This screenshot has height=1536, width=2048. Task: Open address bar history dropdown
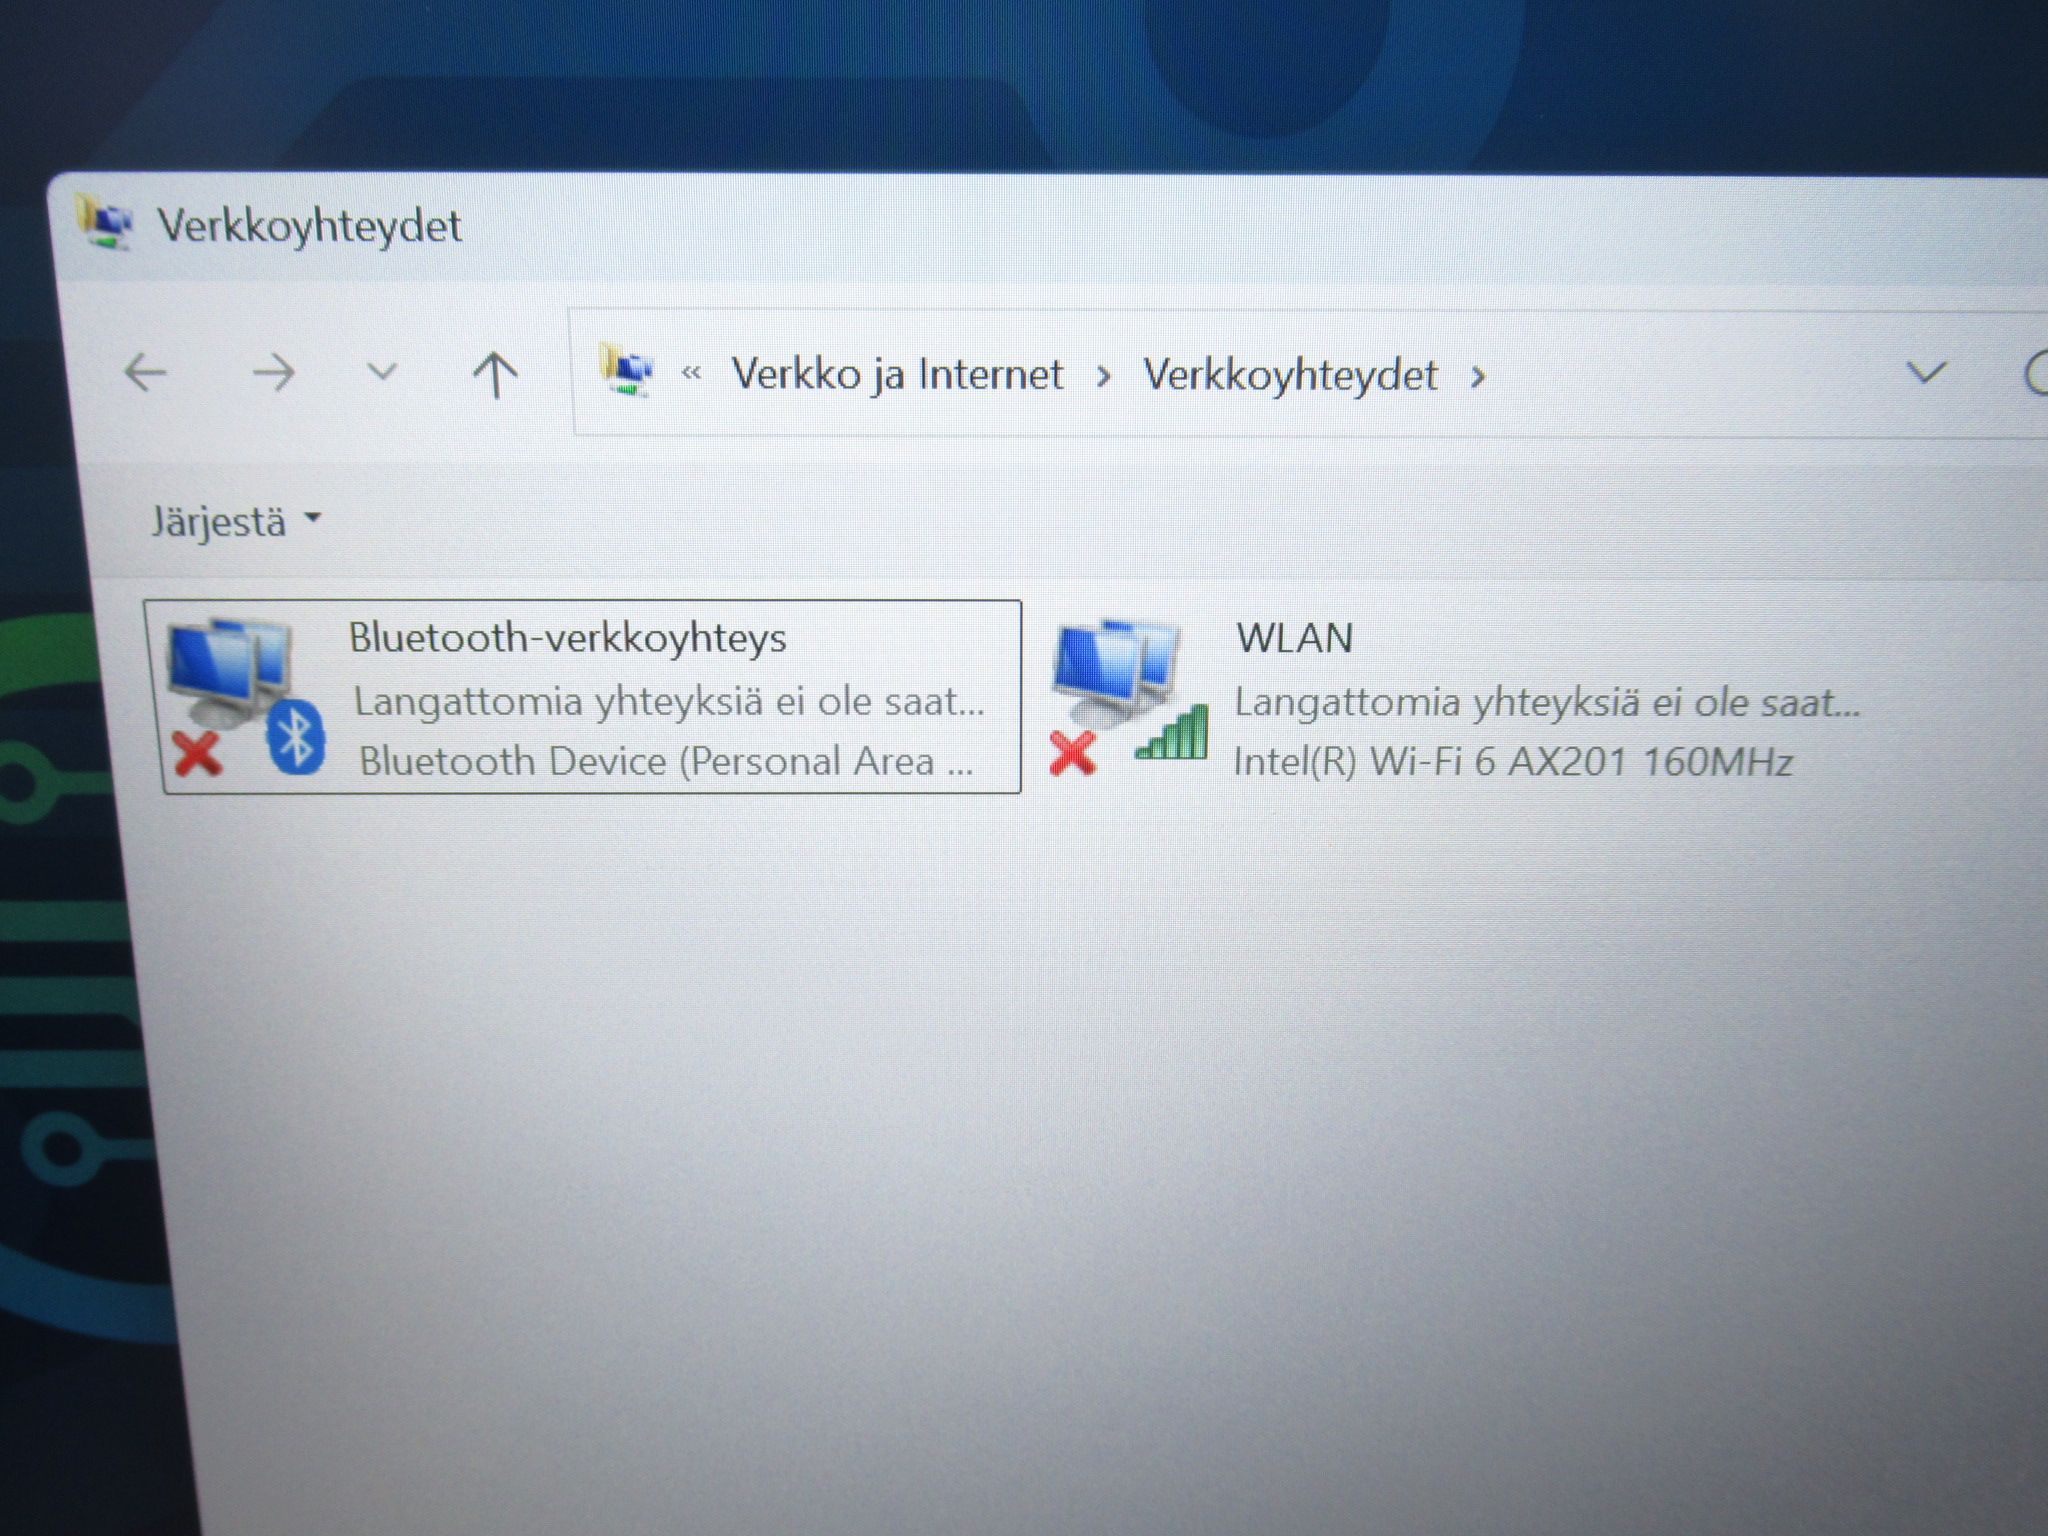point(1926,373)
